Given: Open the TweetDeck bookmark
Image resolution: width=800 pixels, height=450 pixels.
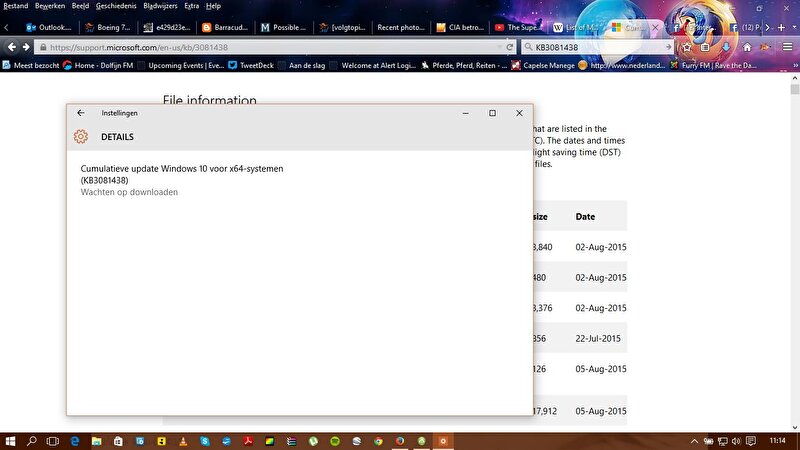Looking at the screenshot, I should coord(251,66).
